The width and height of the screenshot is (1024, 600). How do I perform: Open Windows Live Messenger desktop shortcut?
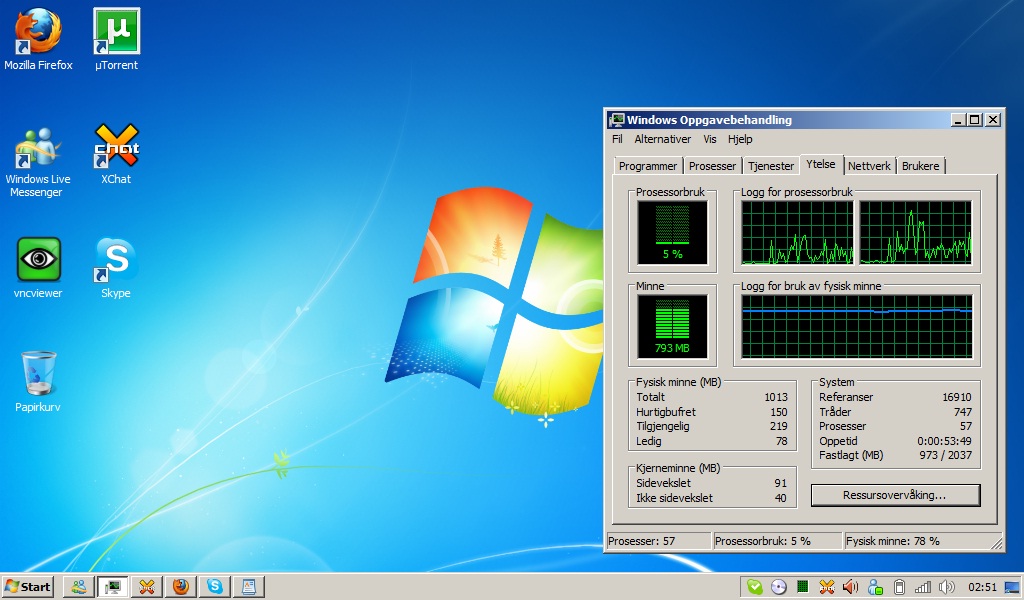(37, 162)
